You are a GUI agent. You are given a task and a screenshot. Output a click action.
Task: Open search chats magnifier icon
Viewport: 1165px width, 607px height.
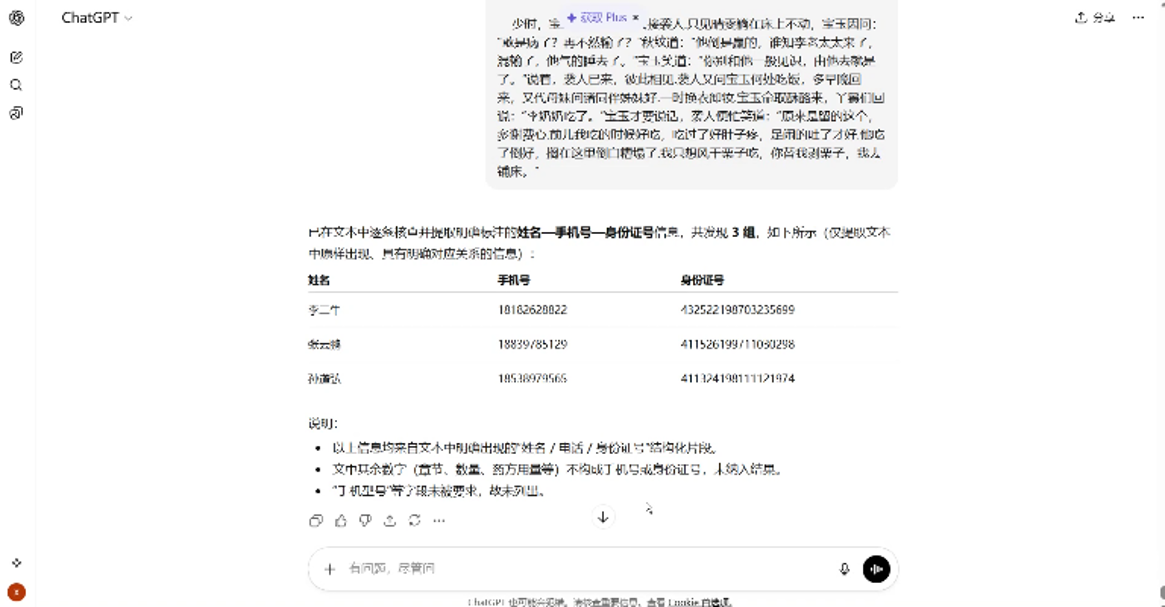[16, 85]
